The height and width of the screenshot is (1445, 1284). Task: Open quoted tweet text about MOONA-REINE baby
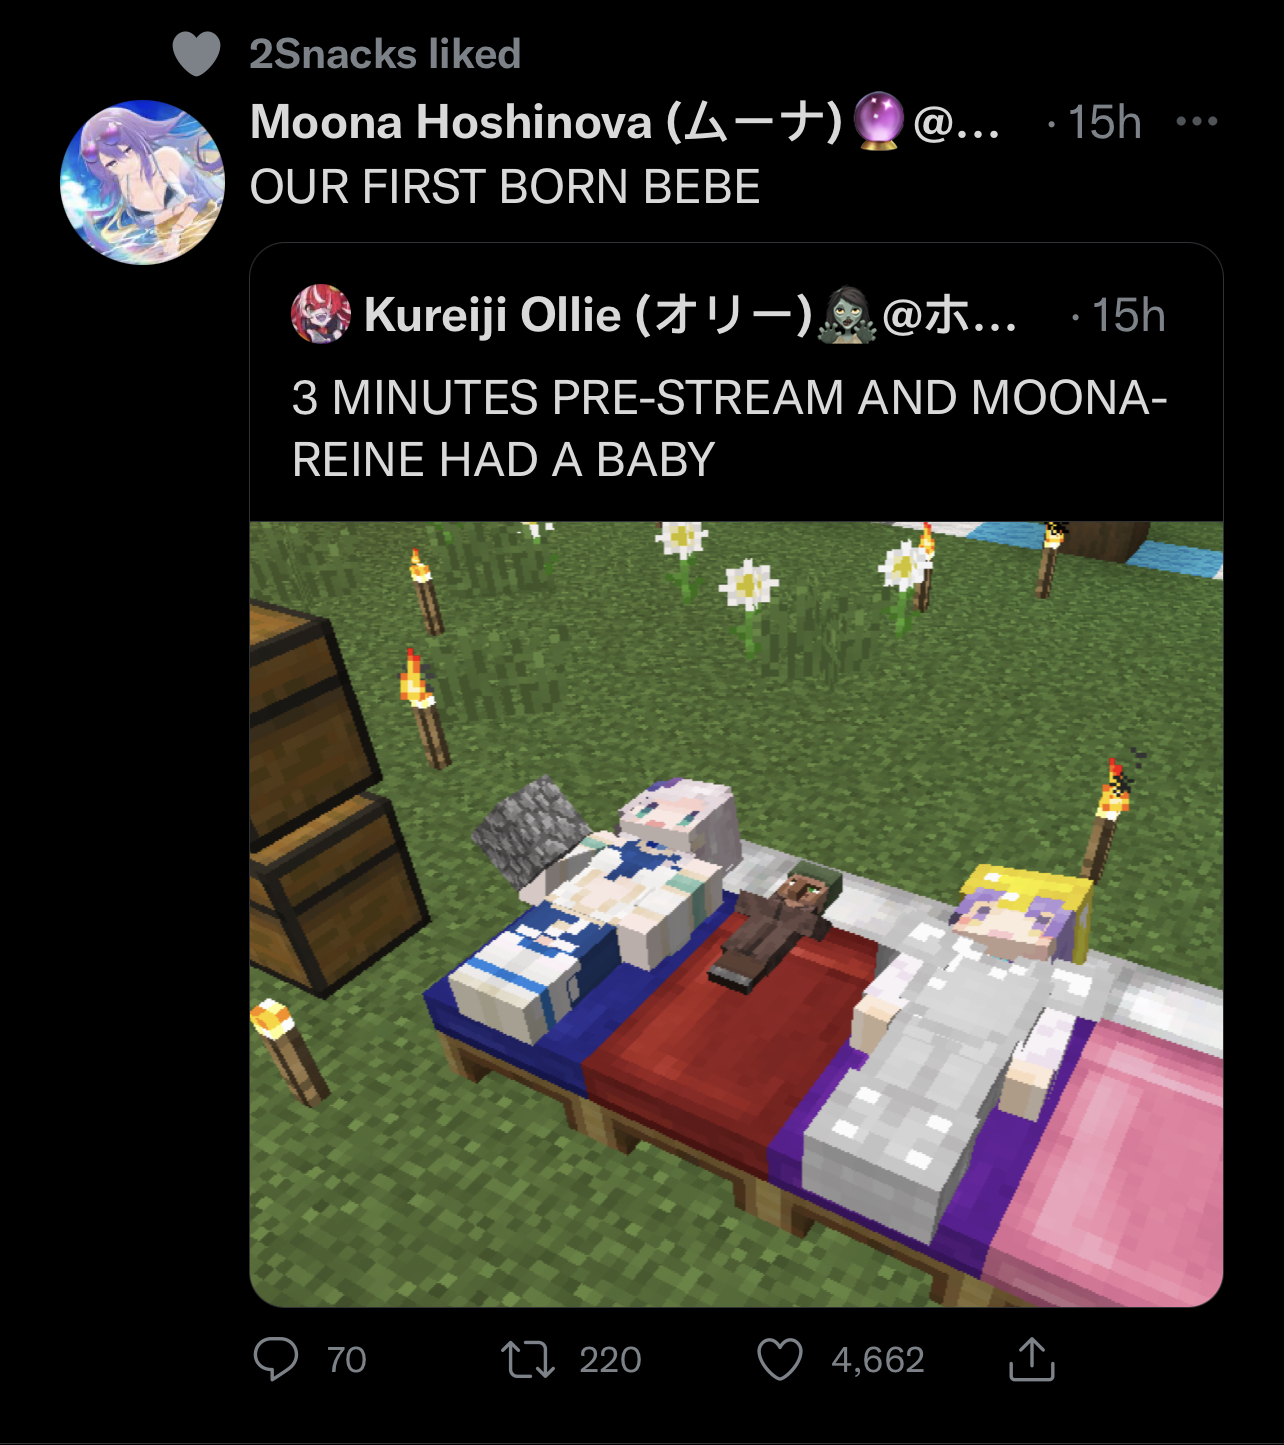pos(729,428)
